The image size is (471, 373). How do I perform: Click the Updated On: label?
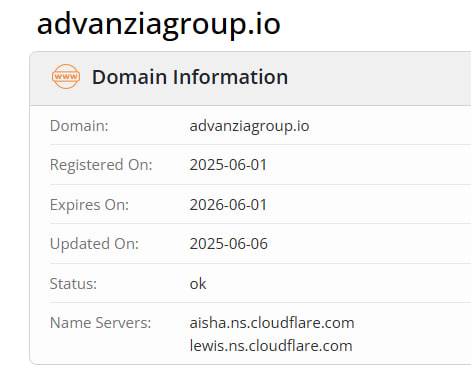(94, 244)
